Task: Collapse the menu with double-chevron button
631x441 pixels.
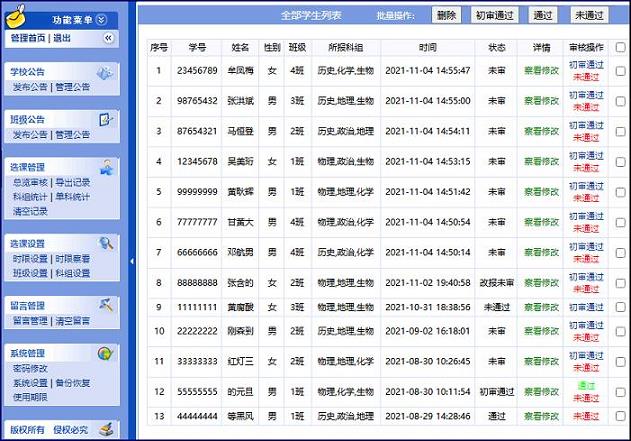Action: (x=109, y=38)
